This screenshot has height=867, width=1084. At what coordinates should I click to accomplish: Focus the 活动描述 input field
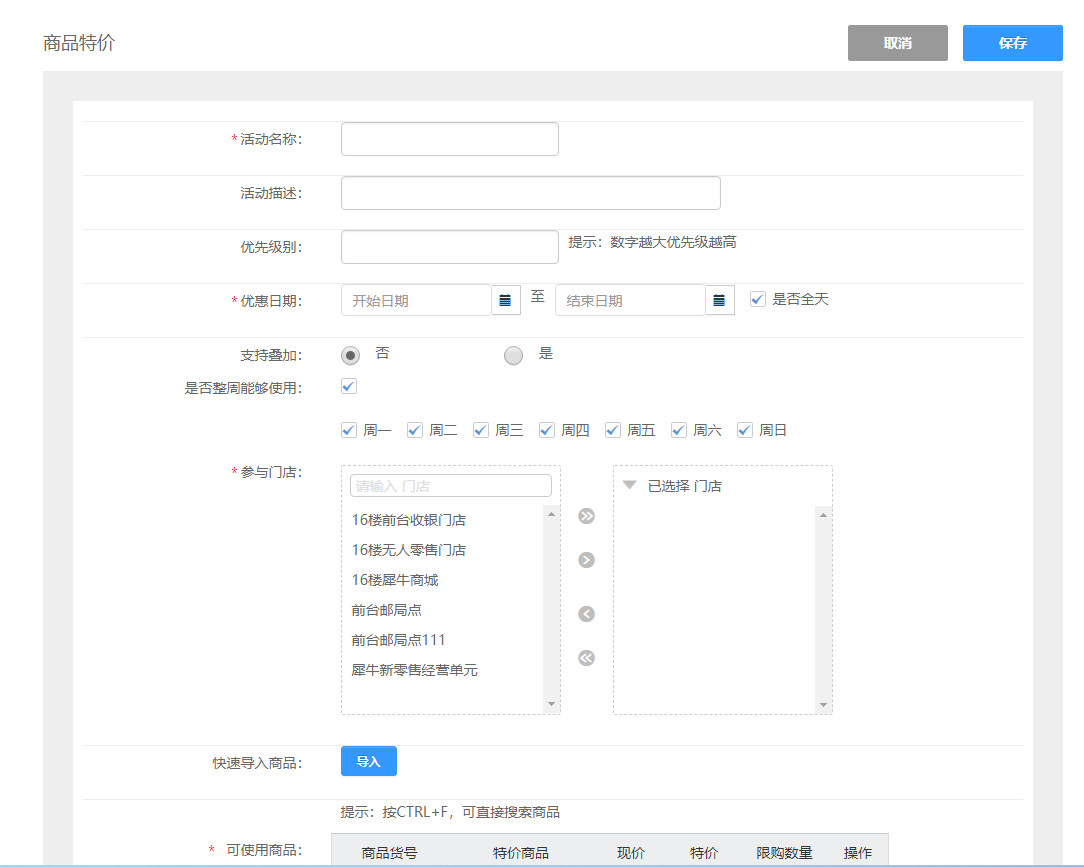[530, 193]
